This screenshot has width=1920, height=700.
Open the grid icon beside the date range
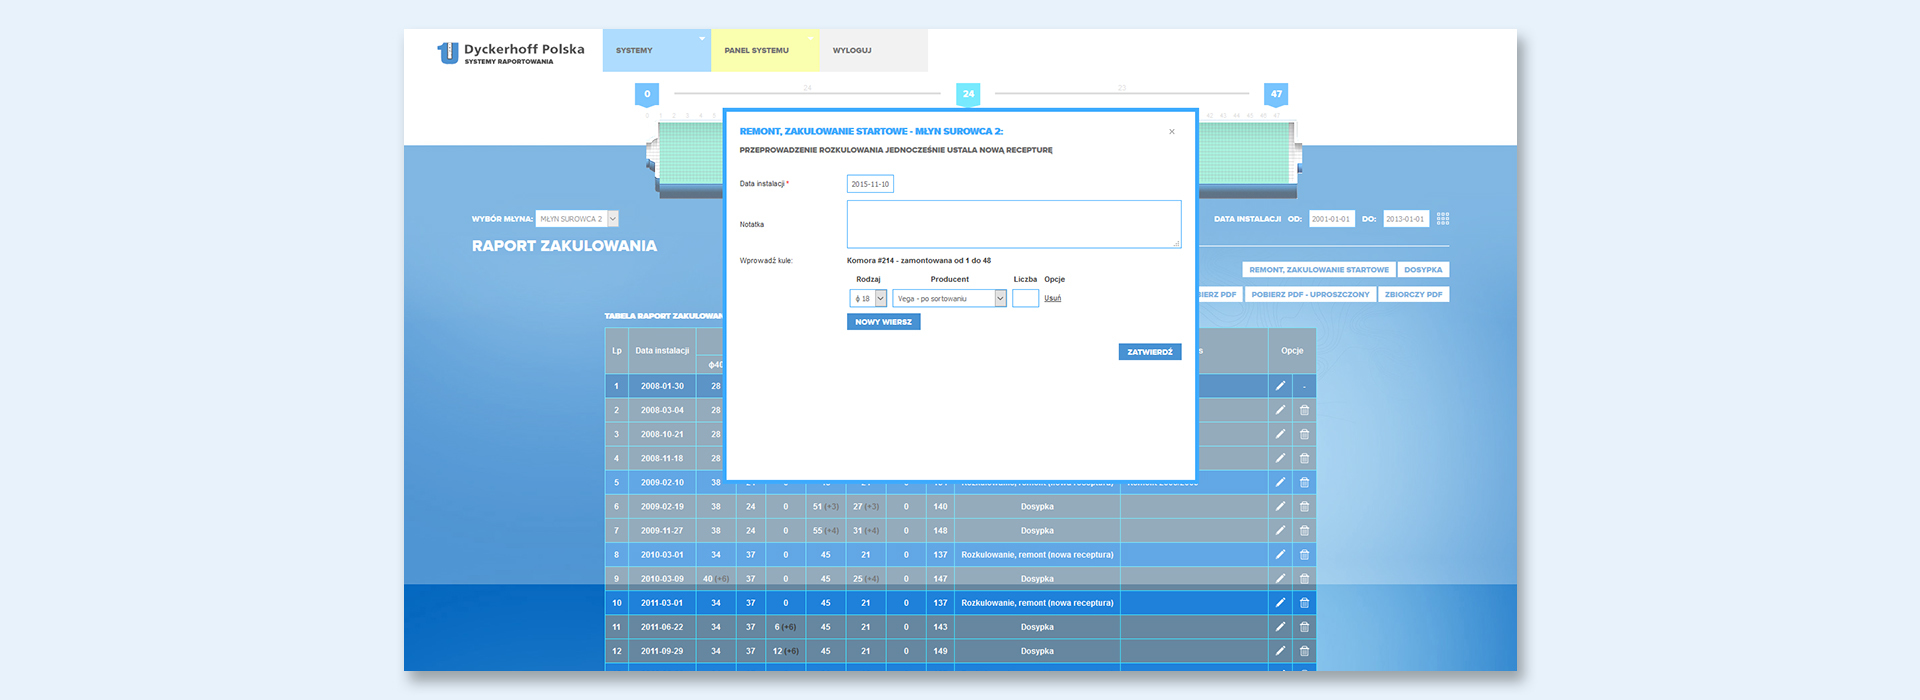[1443, 219]
